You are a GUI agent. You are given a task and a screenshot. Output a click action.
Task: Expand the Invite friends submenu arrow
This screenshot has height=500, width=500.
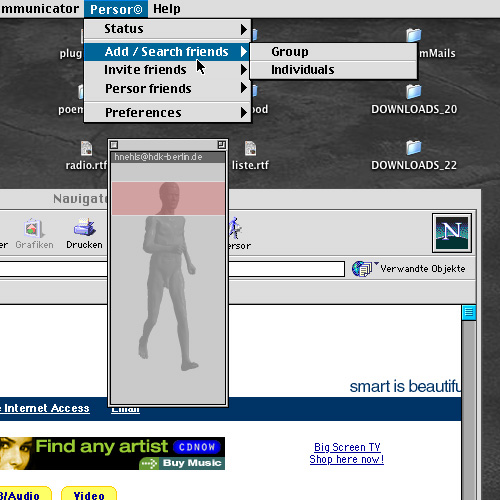[x=244, y=70]
